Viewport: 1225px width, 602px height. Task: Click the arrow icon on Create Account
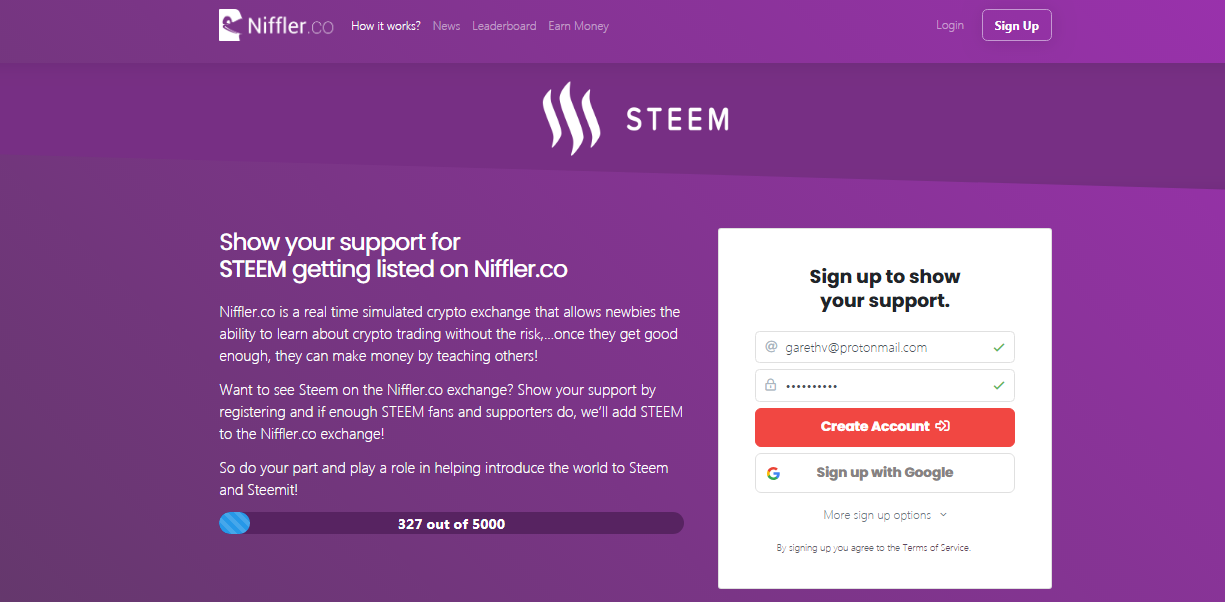[942, 426]
